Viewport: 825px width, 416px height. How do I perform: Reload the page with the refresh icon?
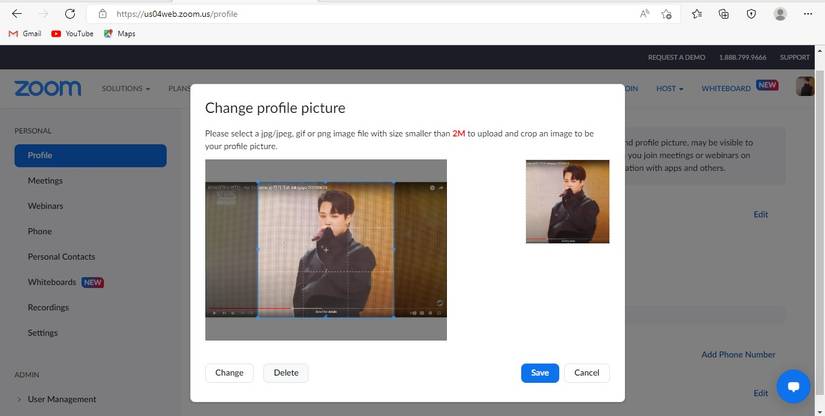70,14
